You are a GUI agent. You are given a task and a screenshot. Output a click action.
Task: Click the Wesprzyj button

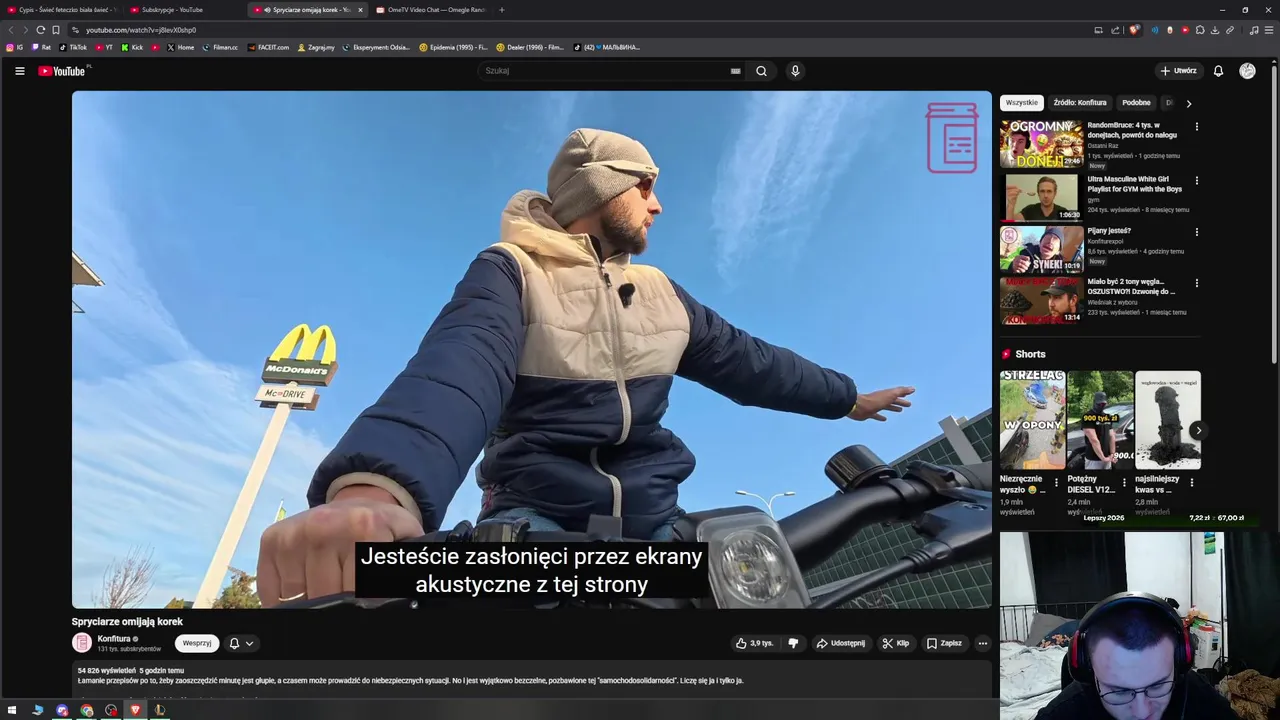[197, 643]
